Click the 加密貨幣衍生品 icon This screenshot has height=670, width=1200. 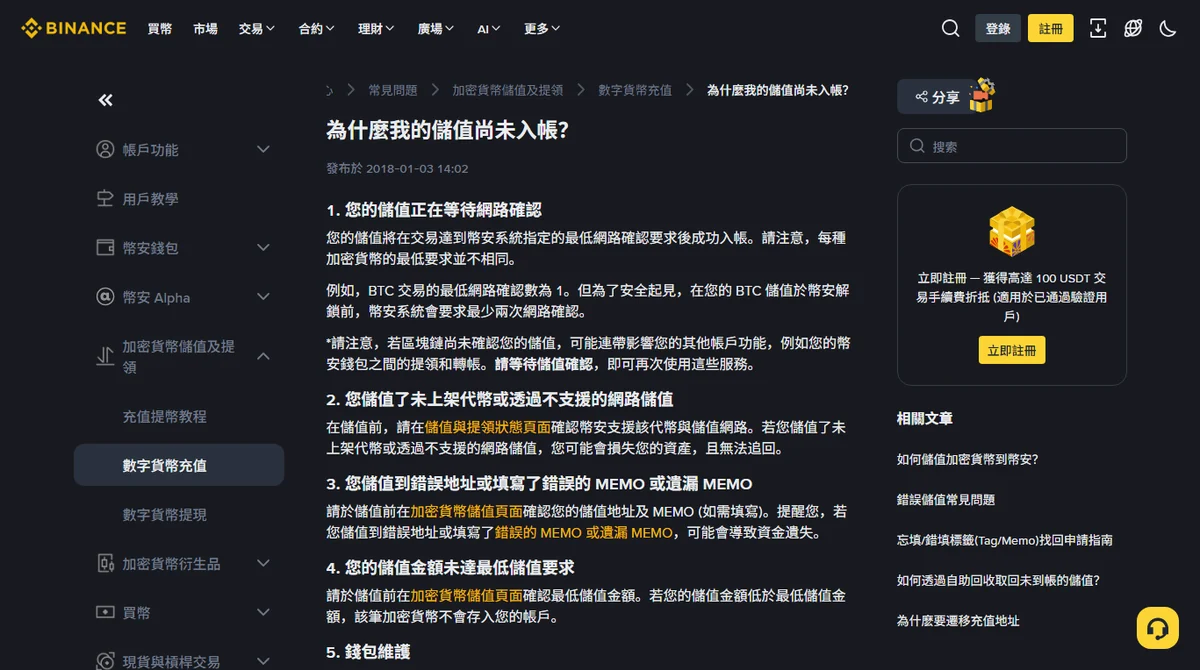coord(105,563)
